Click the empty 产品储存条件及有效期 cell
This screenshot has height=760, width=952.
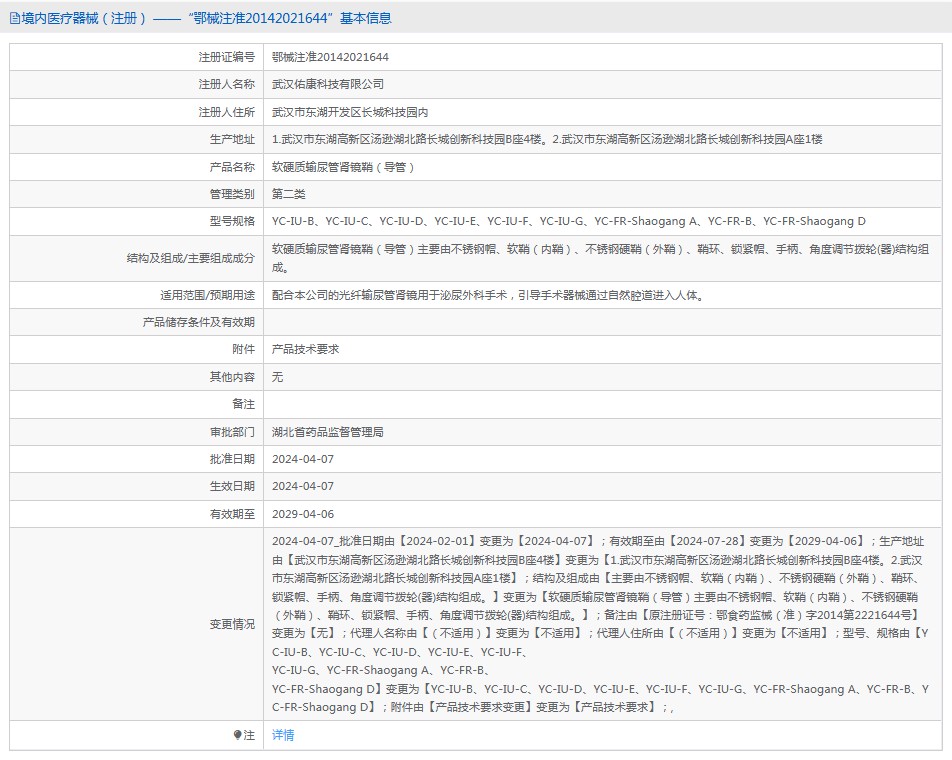click(600, 322)
